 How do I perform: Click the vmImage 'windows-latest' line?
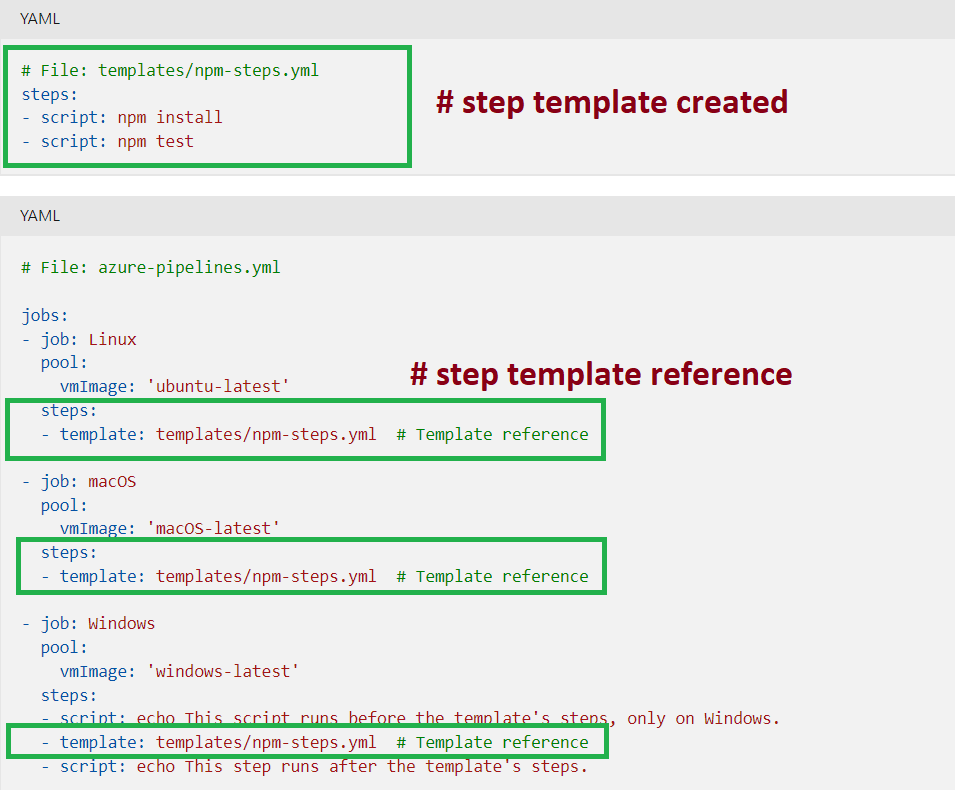coord(179,671)
